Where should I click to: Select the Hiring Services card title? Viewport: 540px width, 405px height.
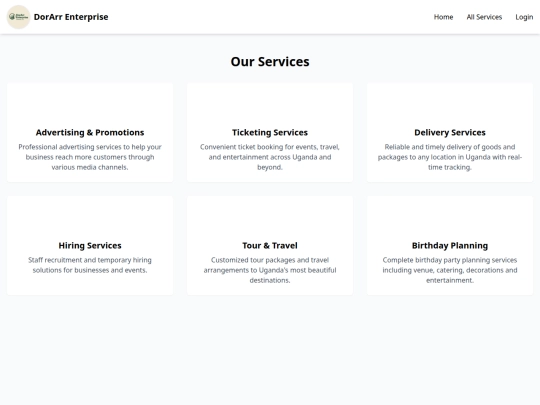click(x=90, y=246)
